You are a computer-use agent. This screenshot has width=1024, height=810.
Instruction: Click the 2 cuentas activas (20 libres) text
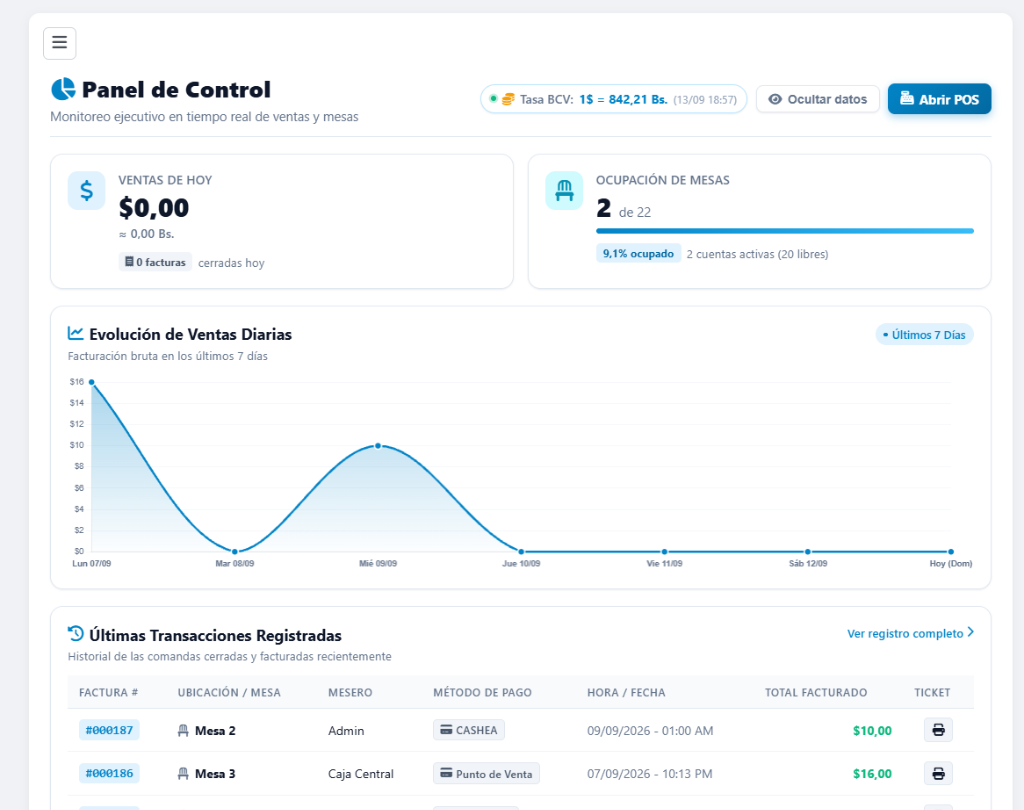[x=757, y=254]
